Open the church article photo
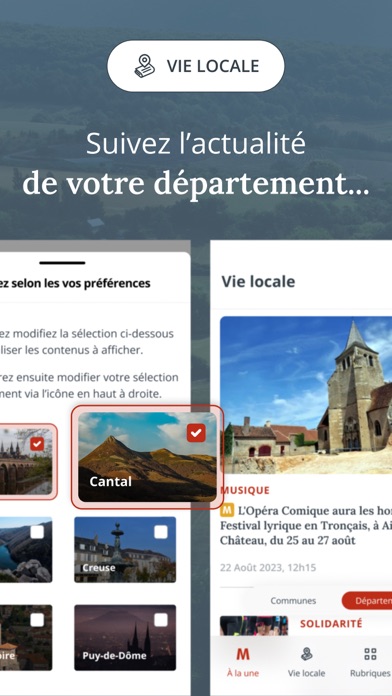Image resolution: width=392 pixels, height=696 pixels. (306, 395)
